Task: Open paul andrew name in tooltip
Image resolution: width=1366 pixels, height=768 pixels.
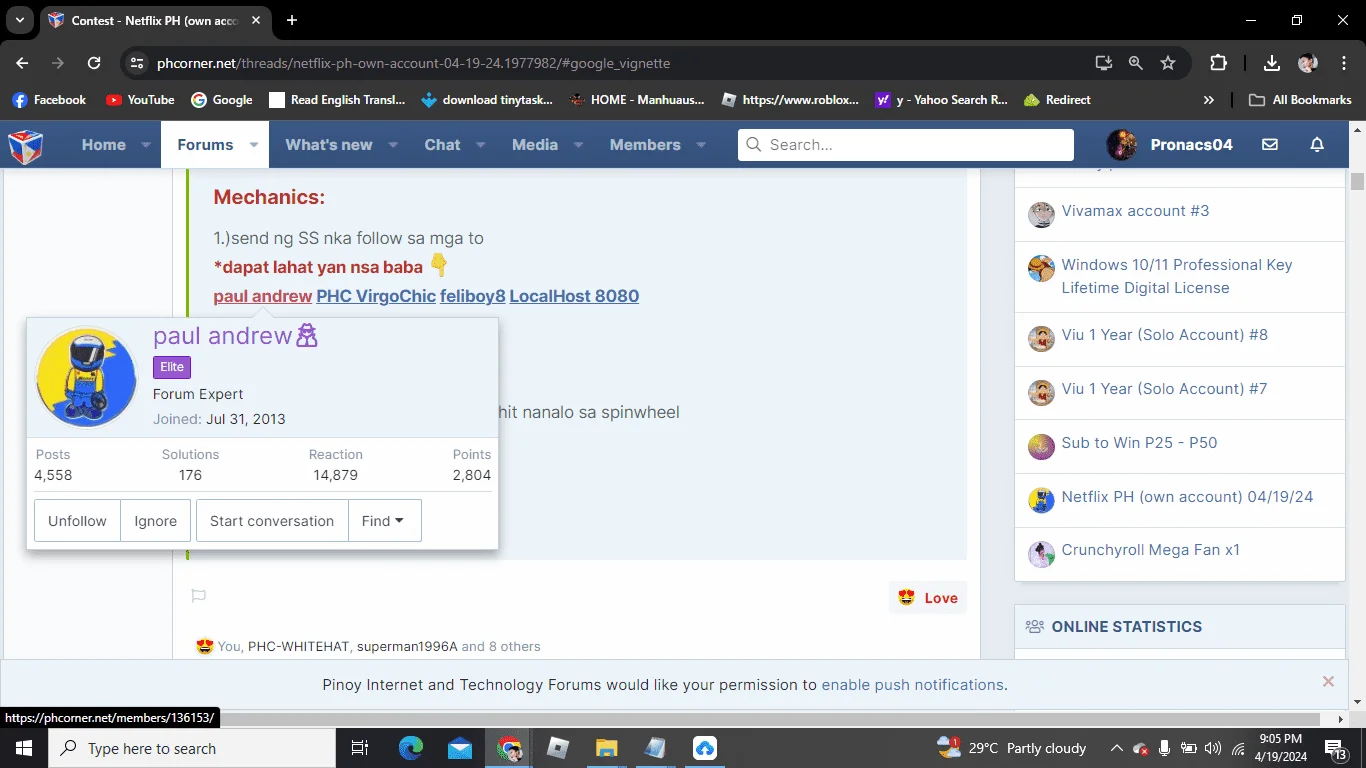Action: pos(222,336)
